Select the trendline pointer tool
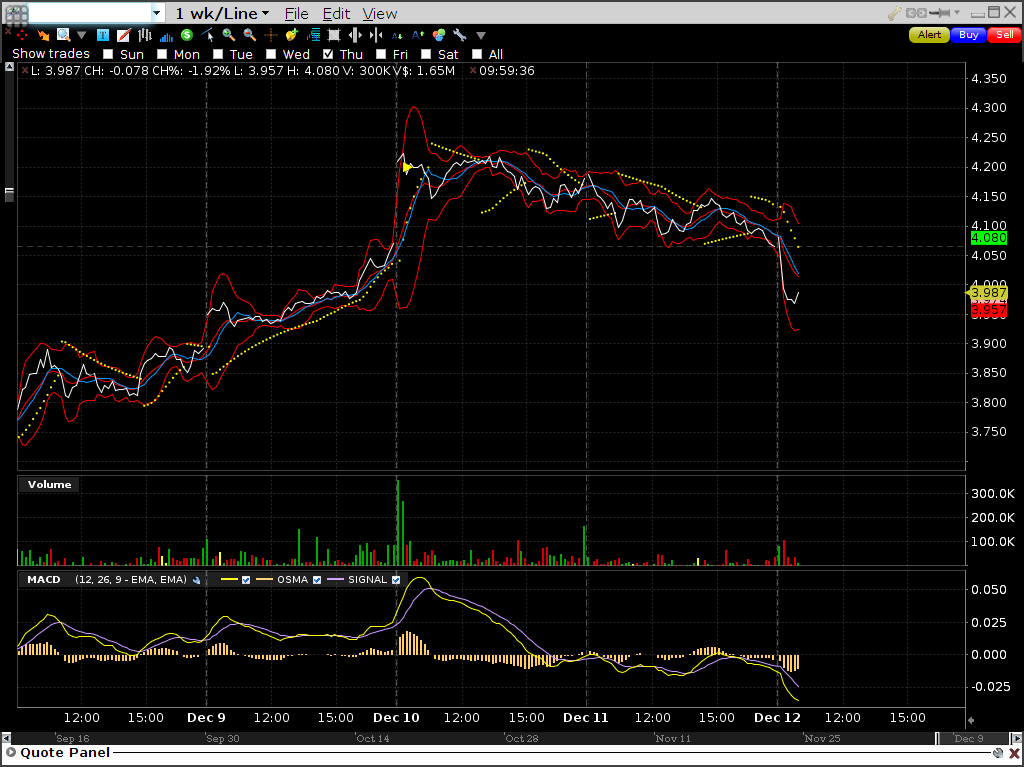This screenshot has height=767, width=1024. [x=208, y=35]
